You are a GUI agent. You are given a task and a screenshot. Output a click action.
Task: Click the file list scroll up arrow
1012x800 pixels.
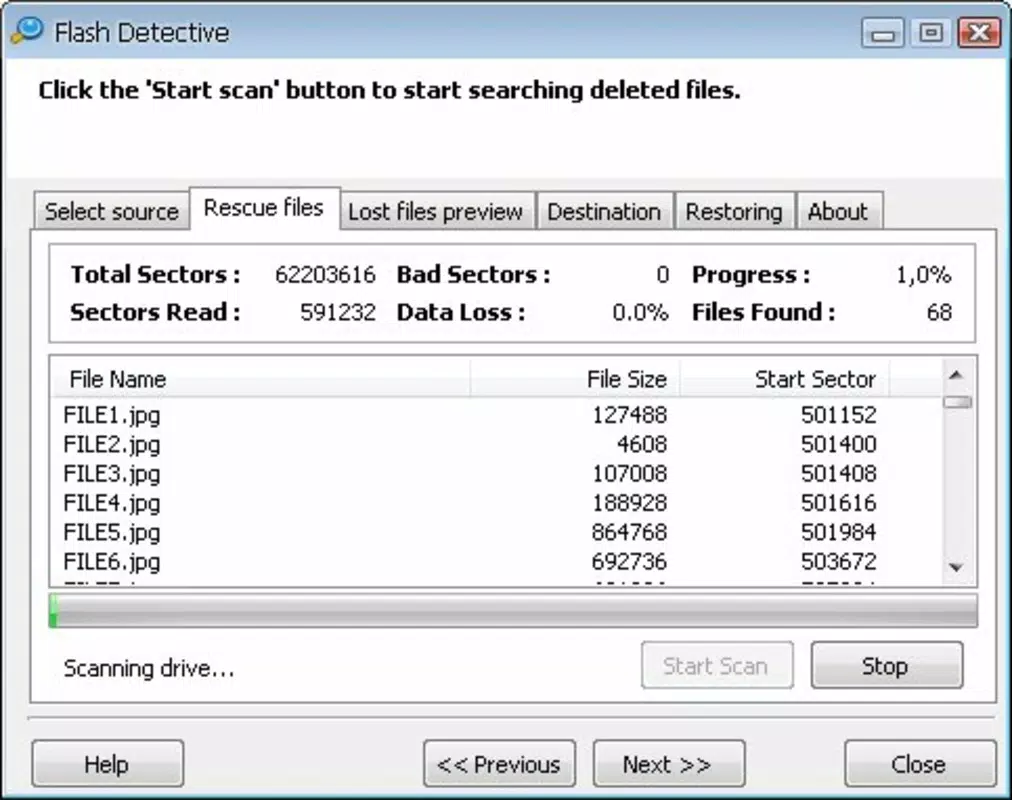pos(956,375)
